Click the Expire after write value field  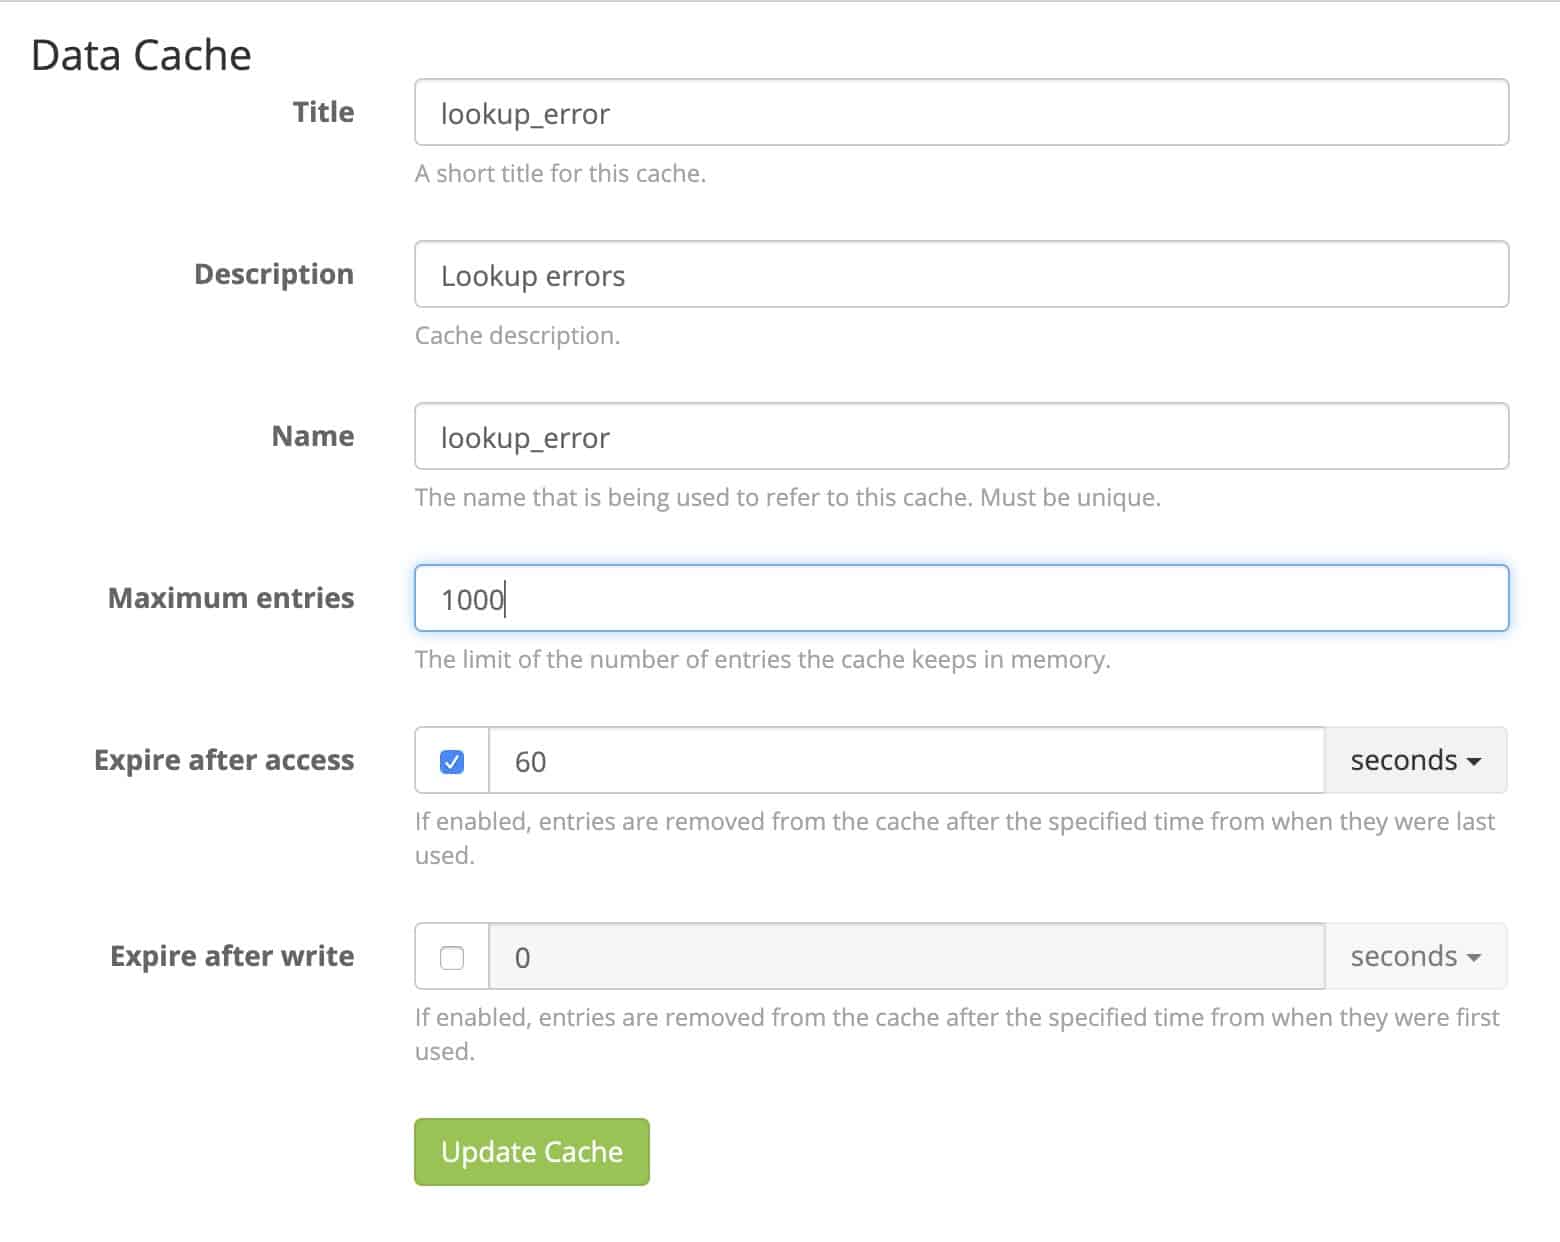pos(905,958)
